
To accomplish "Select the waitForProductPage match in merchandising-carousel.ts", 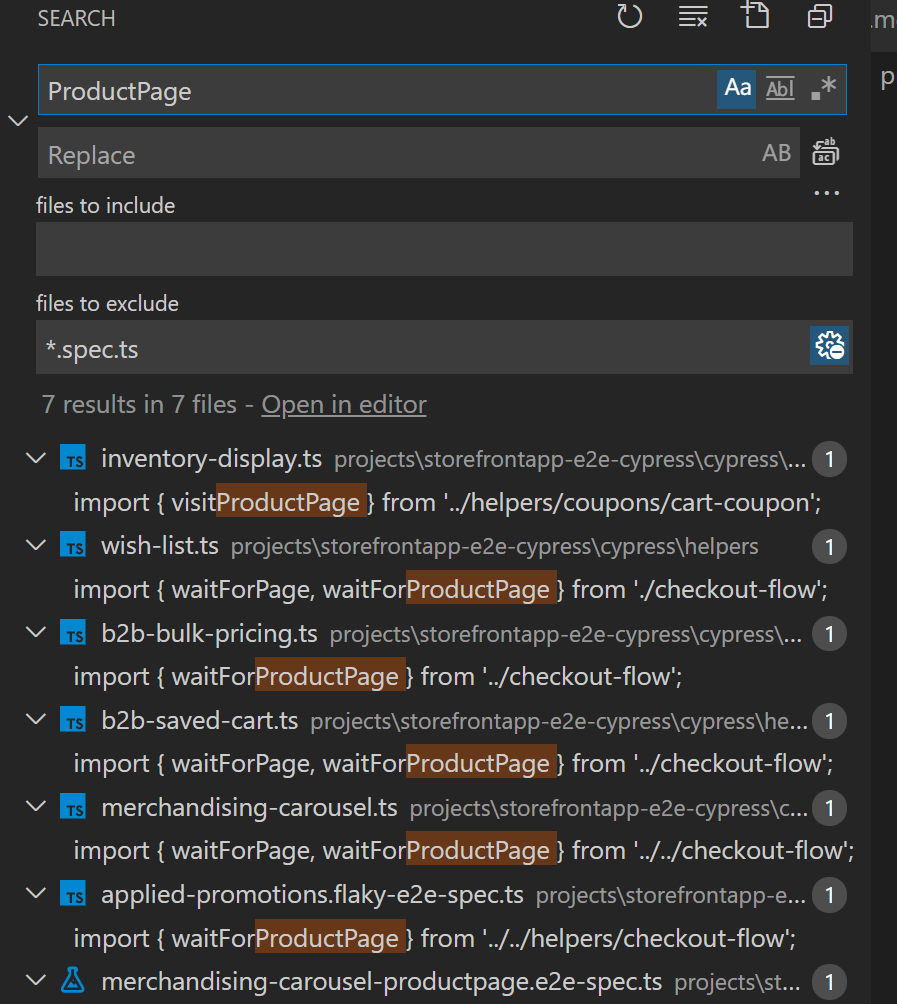I will pyautogui.click(x=478, y=851).
